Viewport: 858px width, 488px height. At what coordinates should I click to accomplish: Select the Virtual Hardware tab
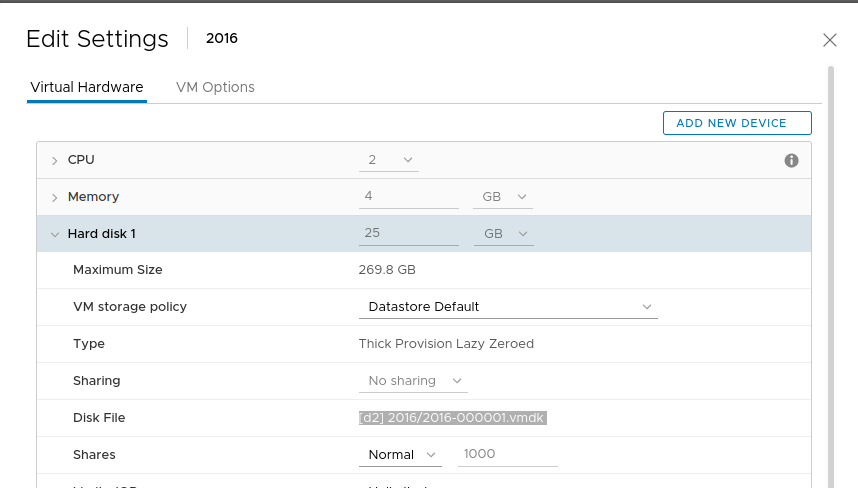[x=87, y=87]
